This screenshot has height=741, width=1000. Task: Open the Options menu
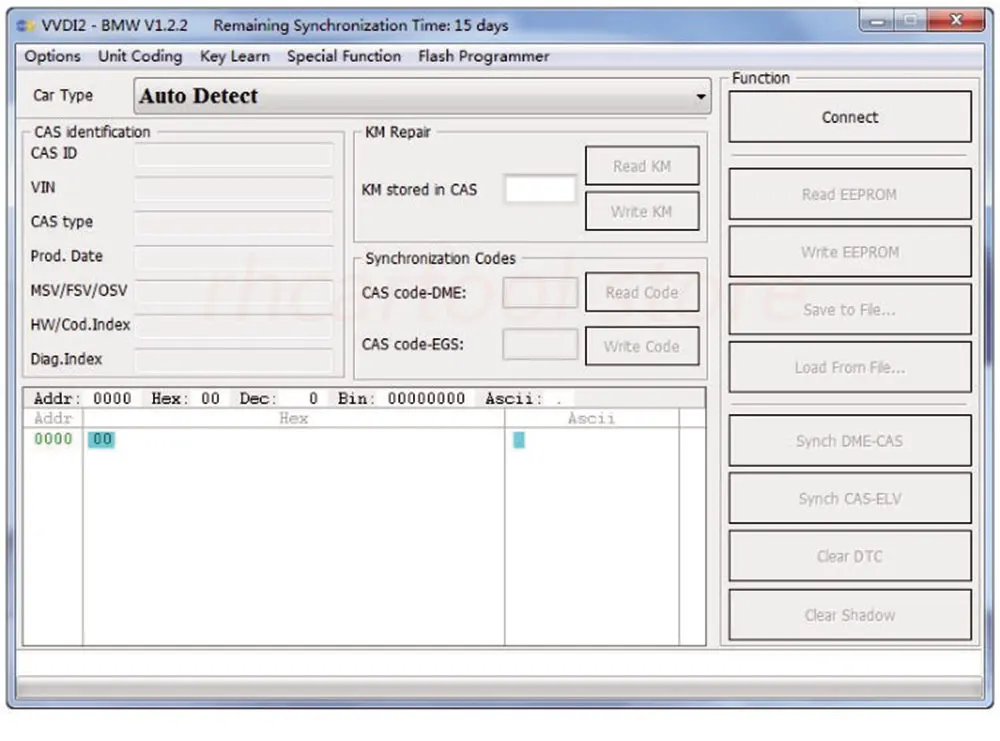tap(52, 56)
